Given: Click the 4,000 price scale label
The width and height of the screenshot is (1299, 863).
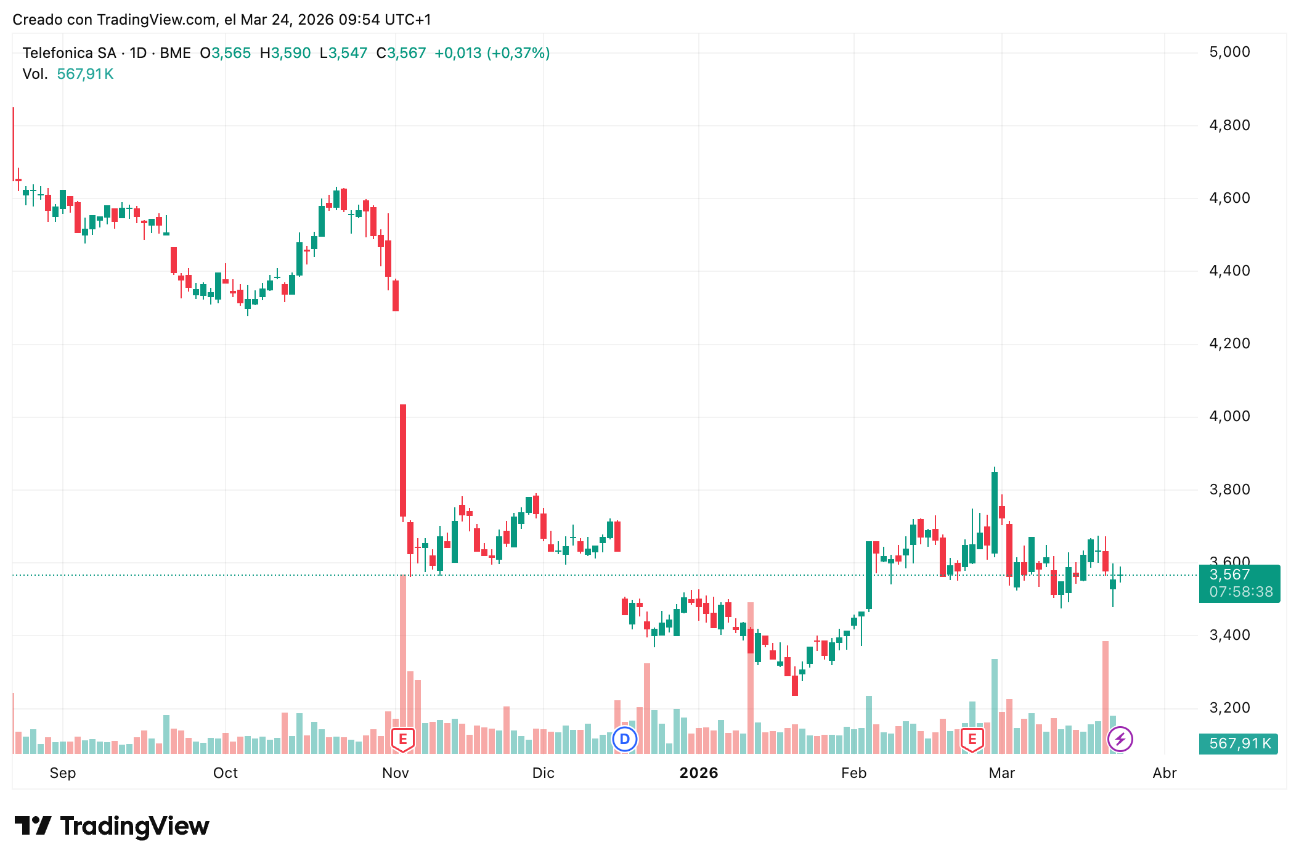Looking at the screenshot, I should (x=1230, y=416).
